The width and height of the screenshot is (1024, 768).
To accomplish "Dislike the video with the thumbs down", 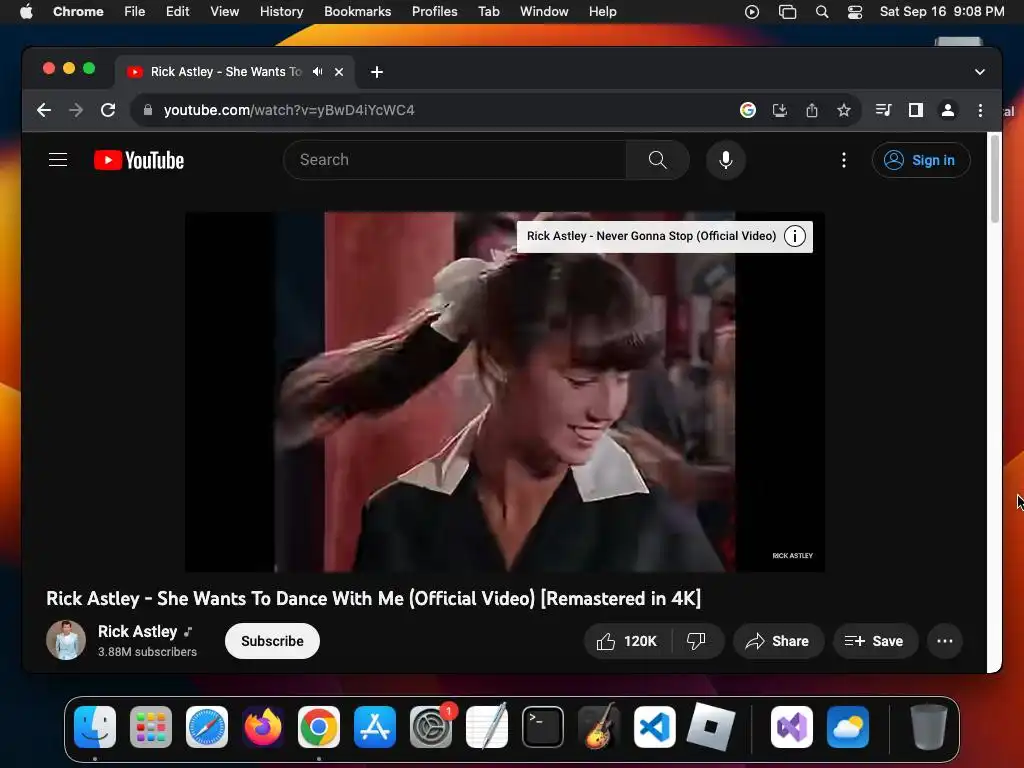I will (x=696, y=641).
